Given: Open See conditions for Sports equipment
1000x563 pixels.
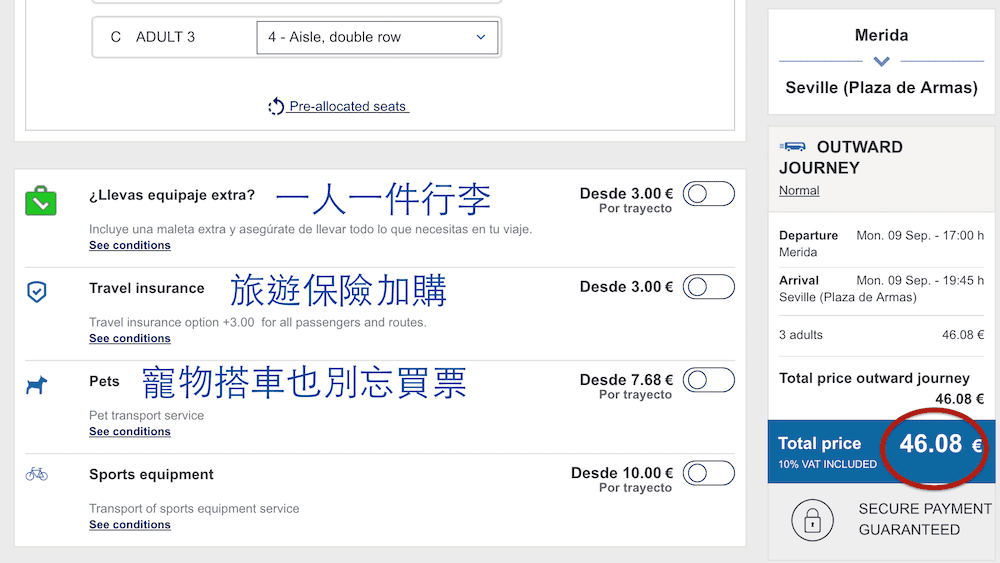Looking at the screenshot, I should coord(130,524).
